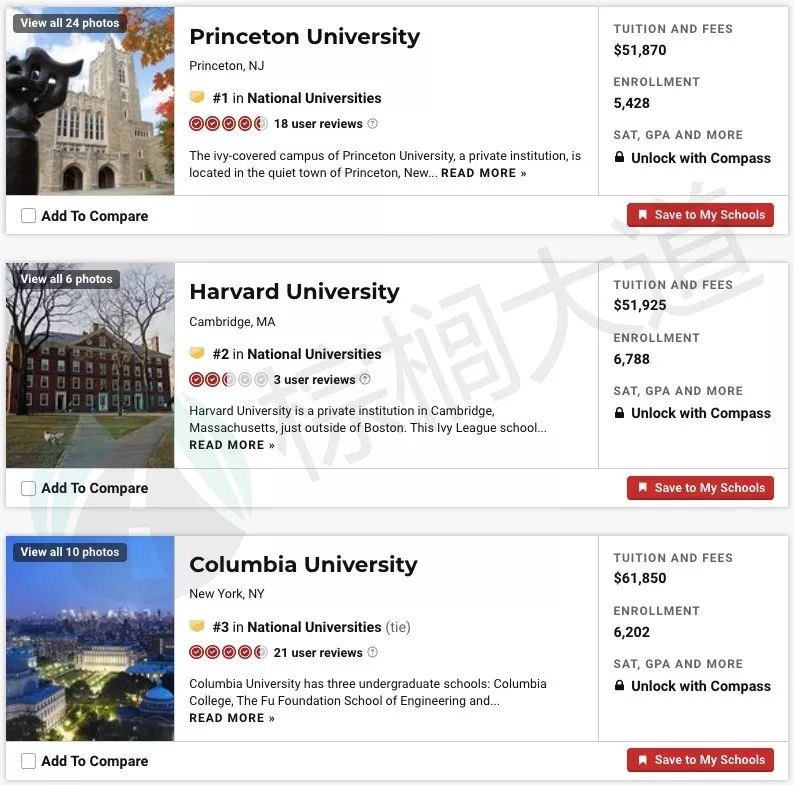
Task: Expand Harvard description with READ MORE
Action: point(232,445)
